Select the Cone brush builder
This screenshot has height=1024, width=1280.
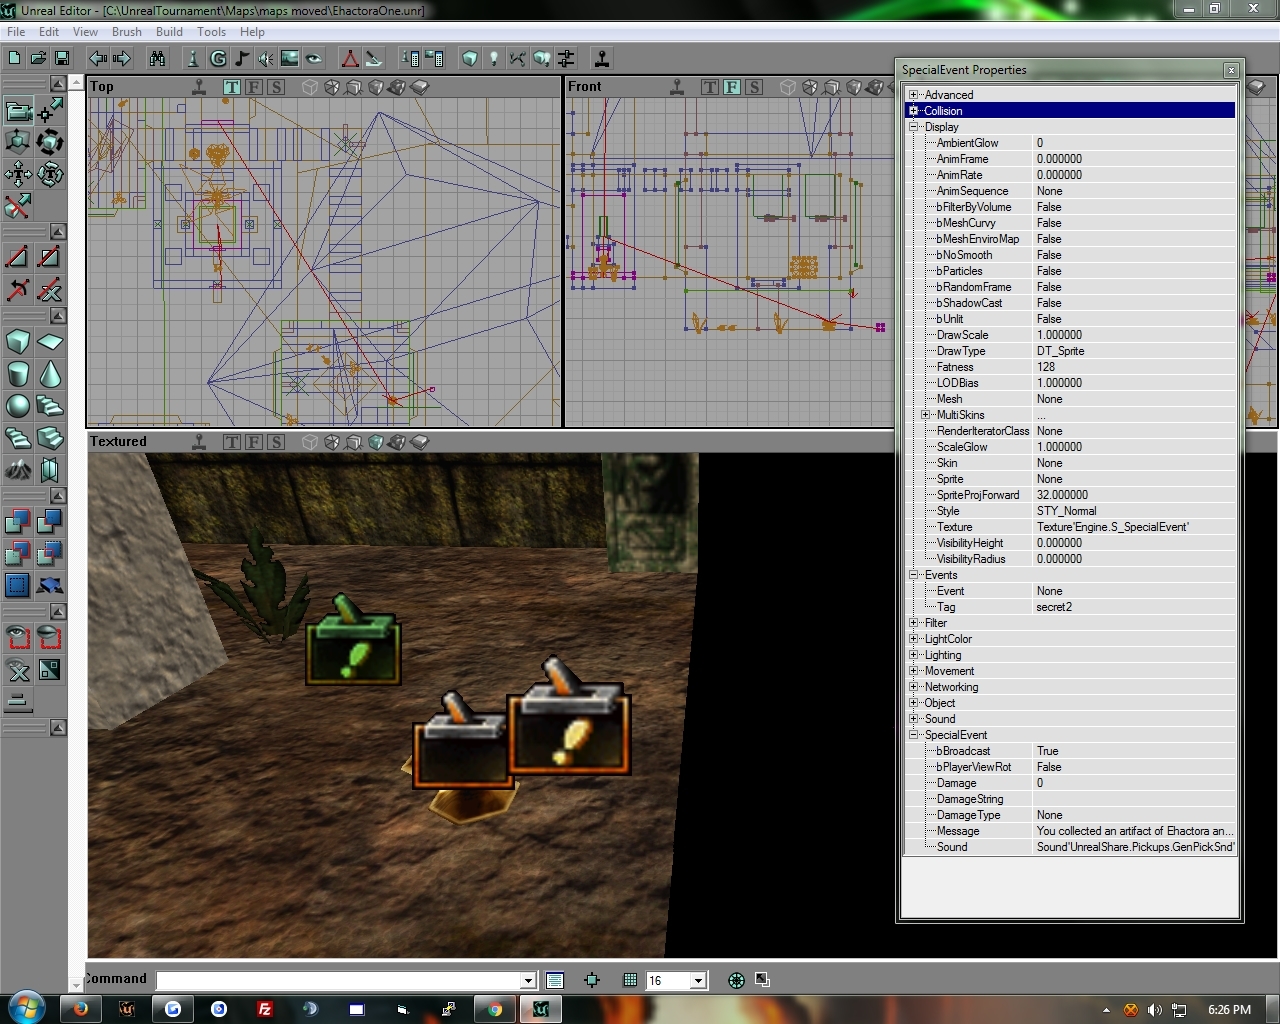pyautogui.click(x=50, y=374)
